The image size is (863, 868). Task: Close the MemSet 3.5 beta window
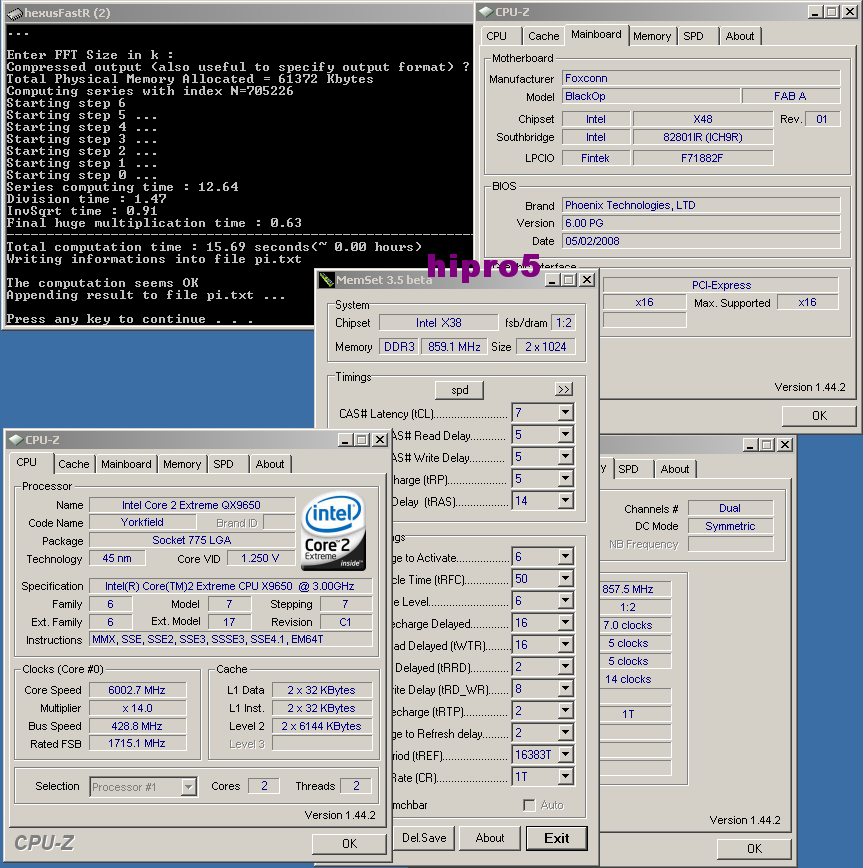click(x=586, y=280)
